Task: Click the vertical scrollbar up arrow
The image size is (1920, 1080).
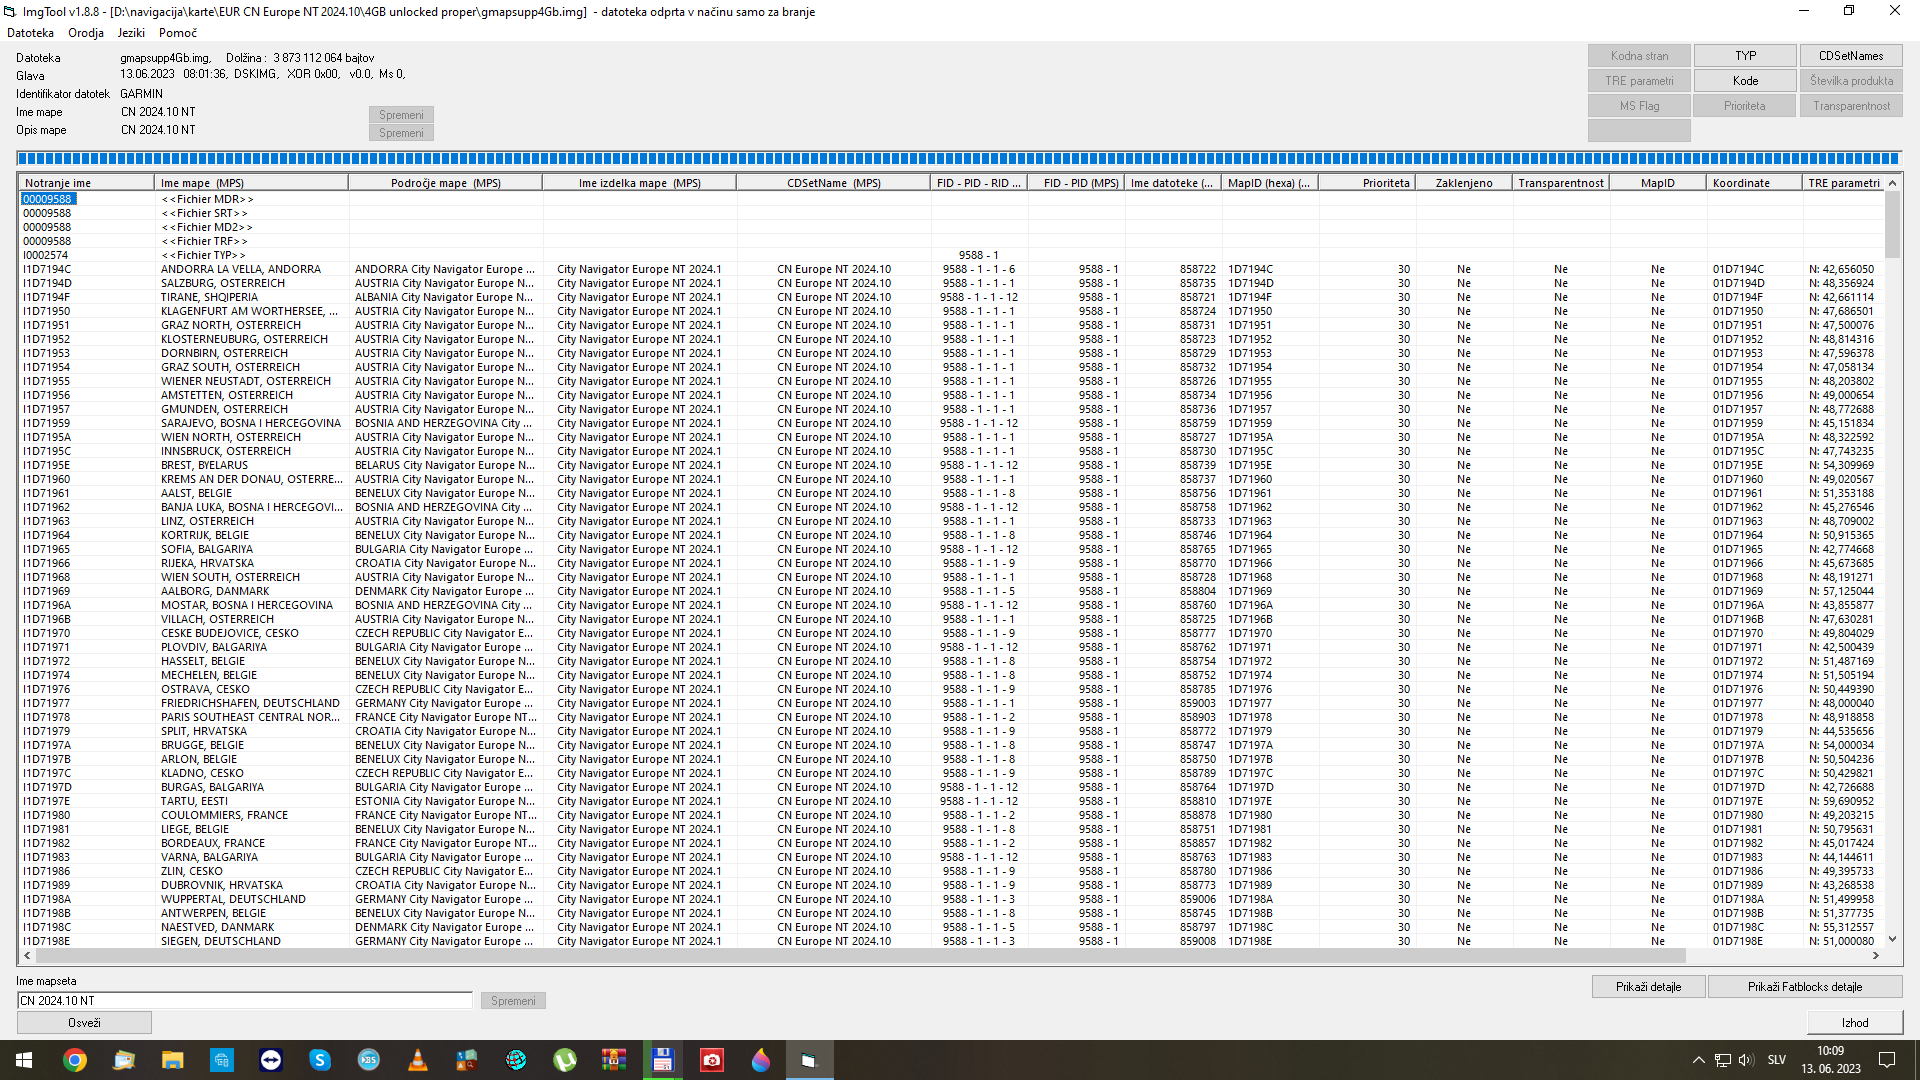Action: click(x=1892, y=184)
